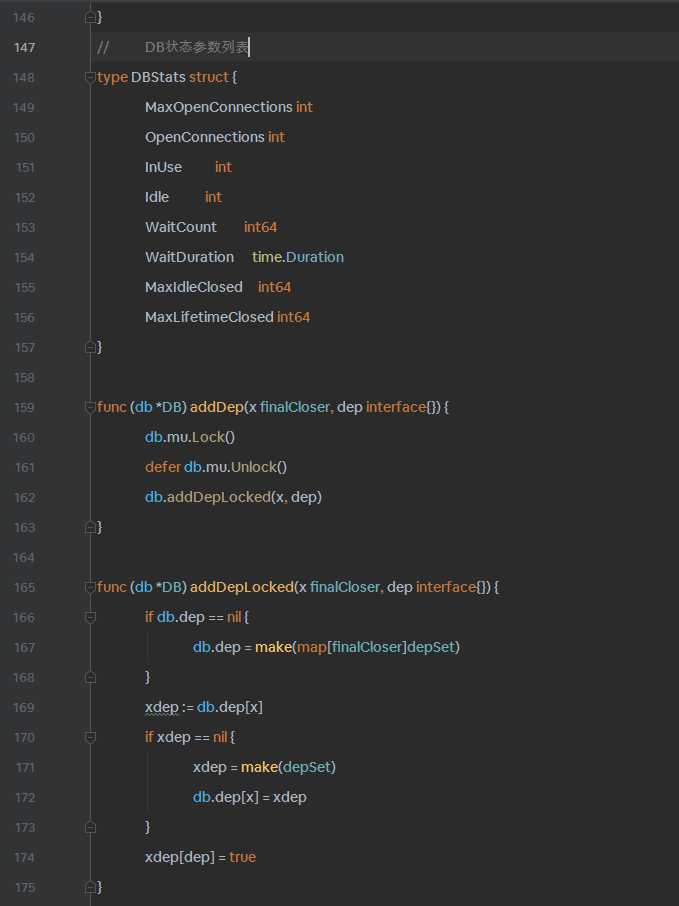The width and height of the screenshot is (679, 906).
Task: Click db.addDepLocked(x, dep) call
Action: [233, 497]
